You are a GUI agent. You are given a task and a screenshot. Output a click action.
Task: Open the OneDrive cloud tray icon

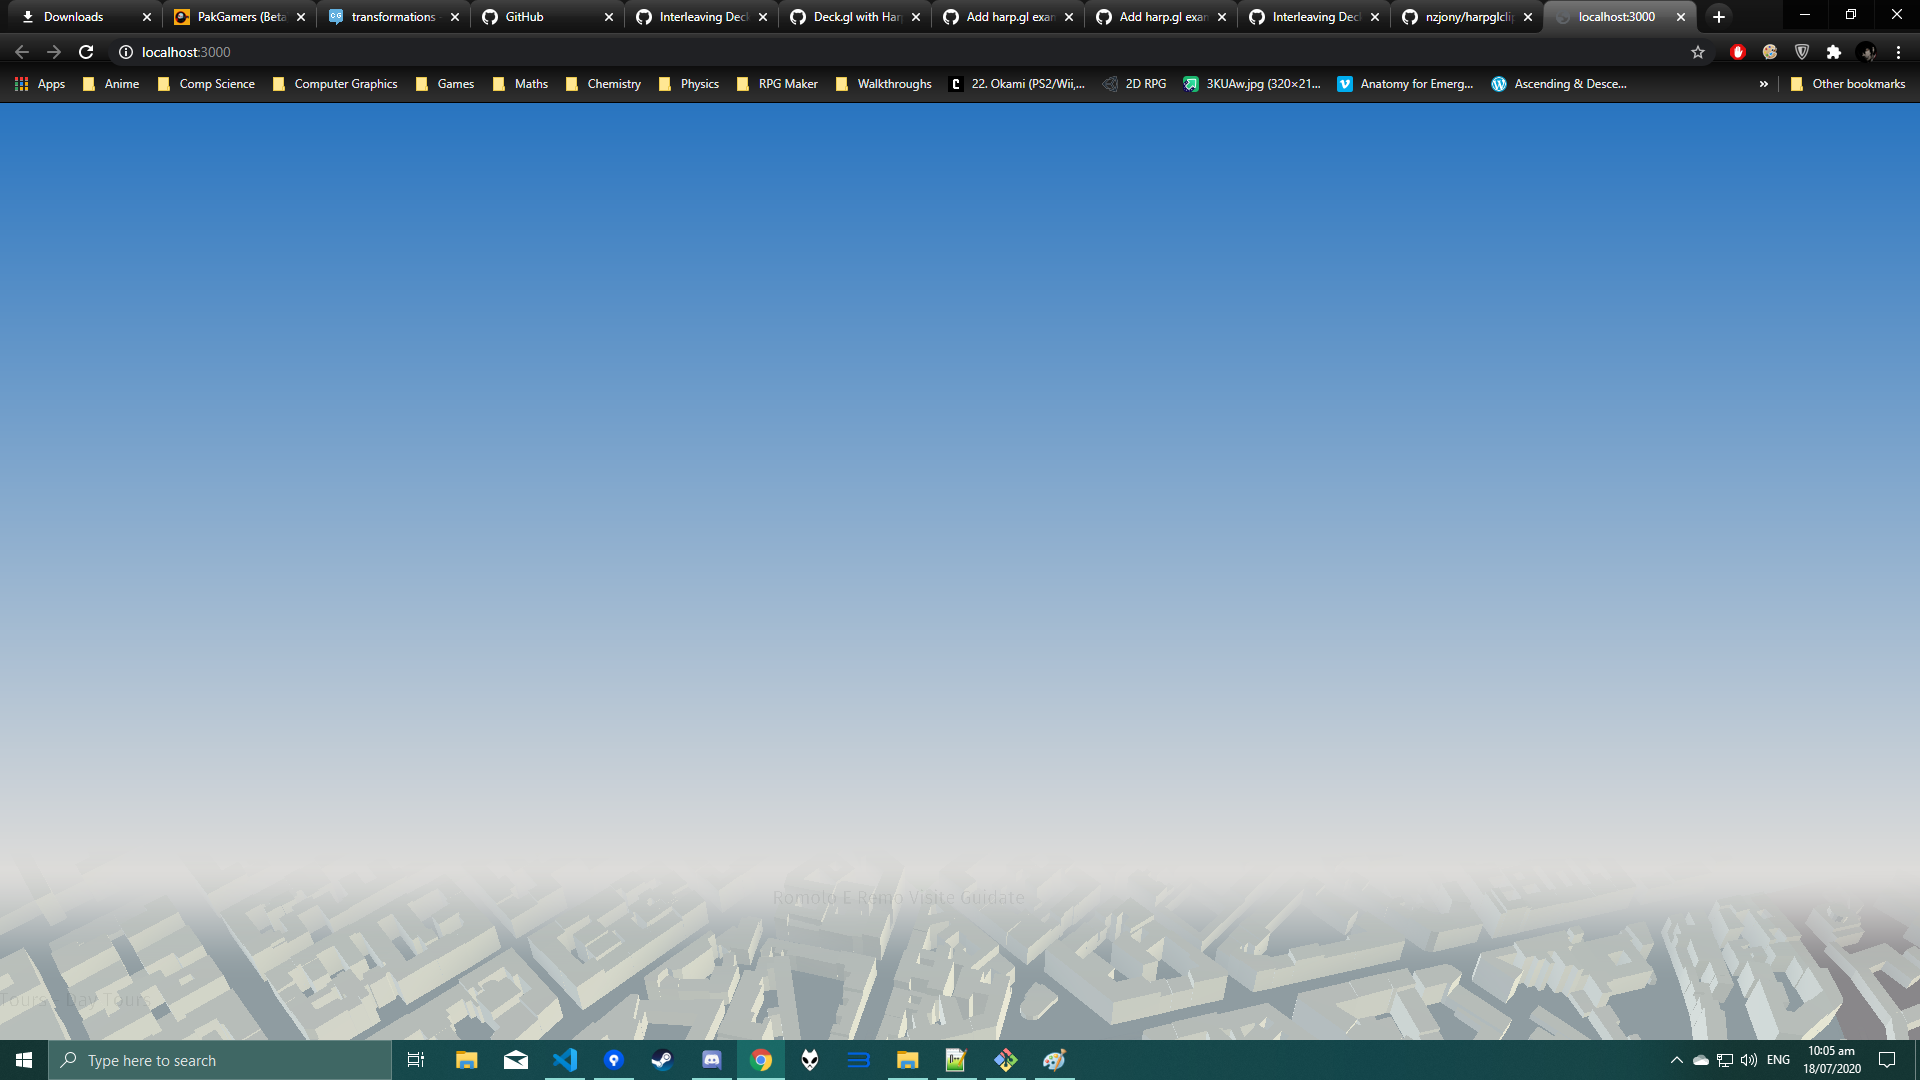1700,1060
